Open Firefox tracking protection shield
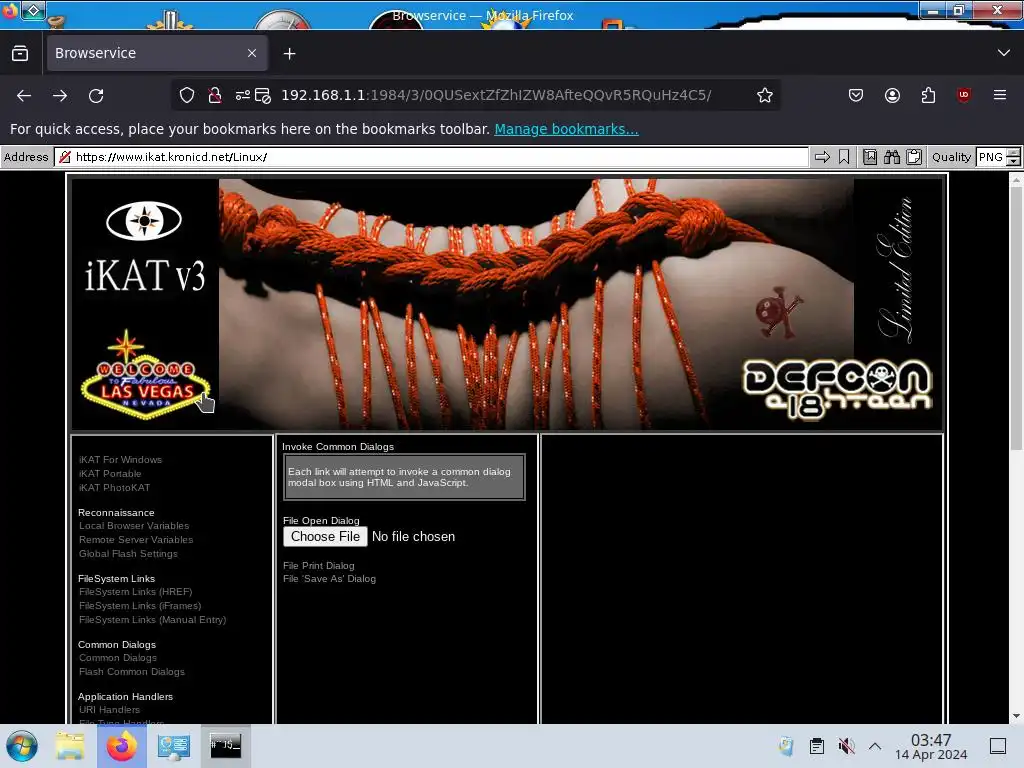The image size is (1024, 768). tap(187, 95)
